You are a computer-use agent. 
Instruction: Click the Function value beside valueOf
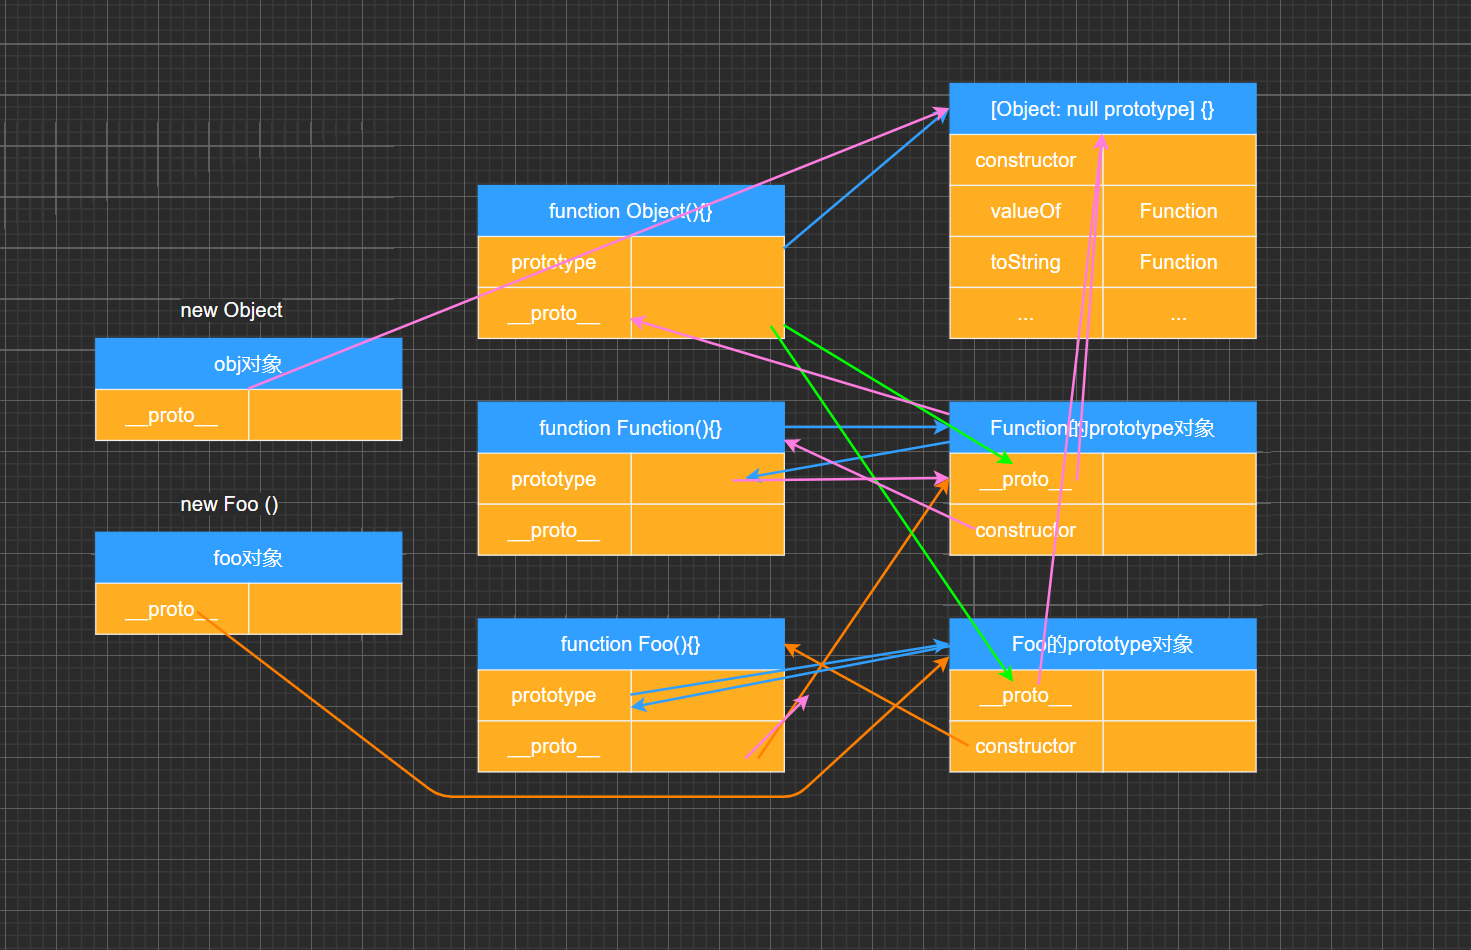click(1178, 211)
